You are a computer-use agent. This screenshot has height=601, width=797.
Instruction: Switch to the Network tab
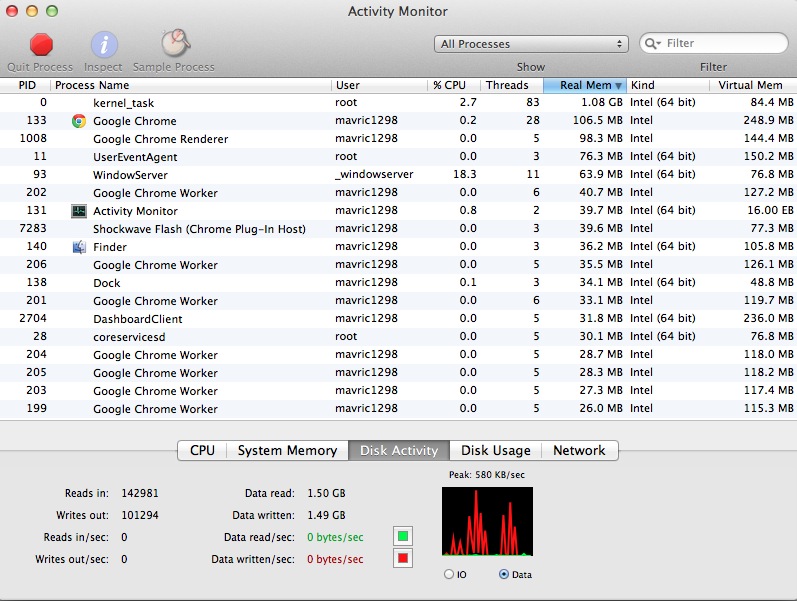pos(579,450)
